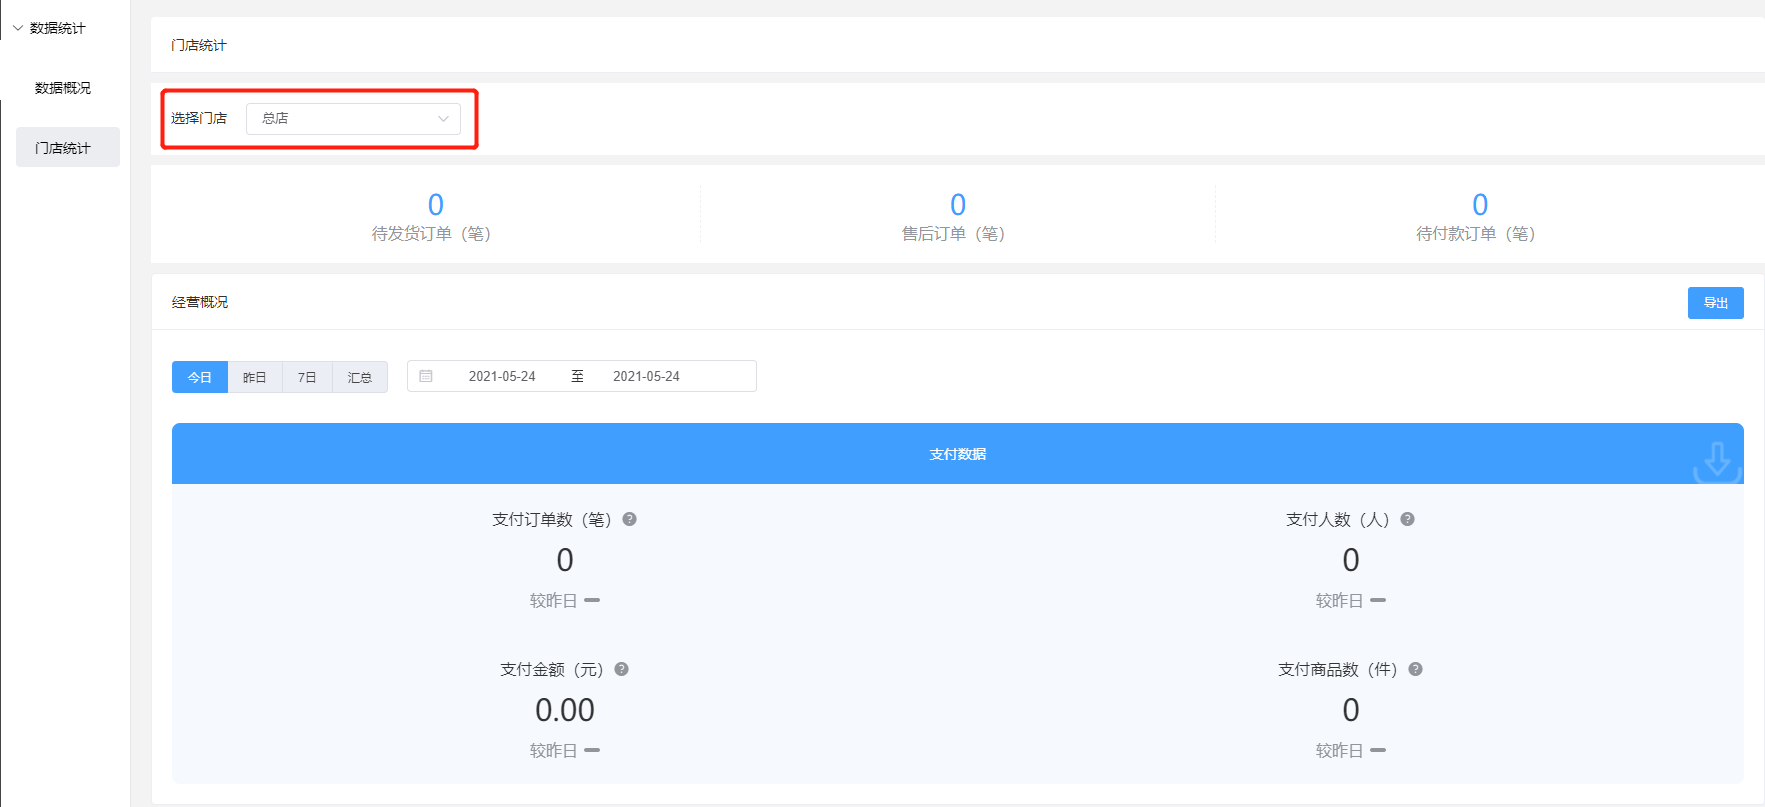
Task: Click the 导出 export button
Action: coord(1715,303)
